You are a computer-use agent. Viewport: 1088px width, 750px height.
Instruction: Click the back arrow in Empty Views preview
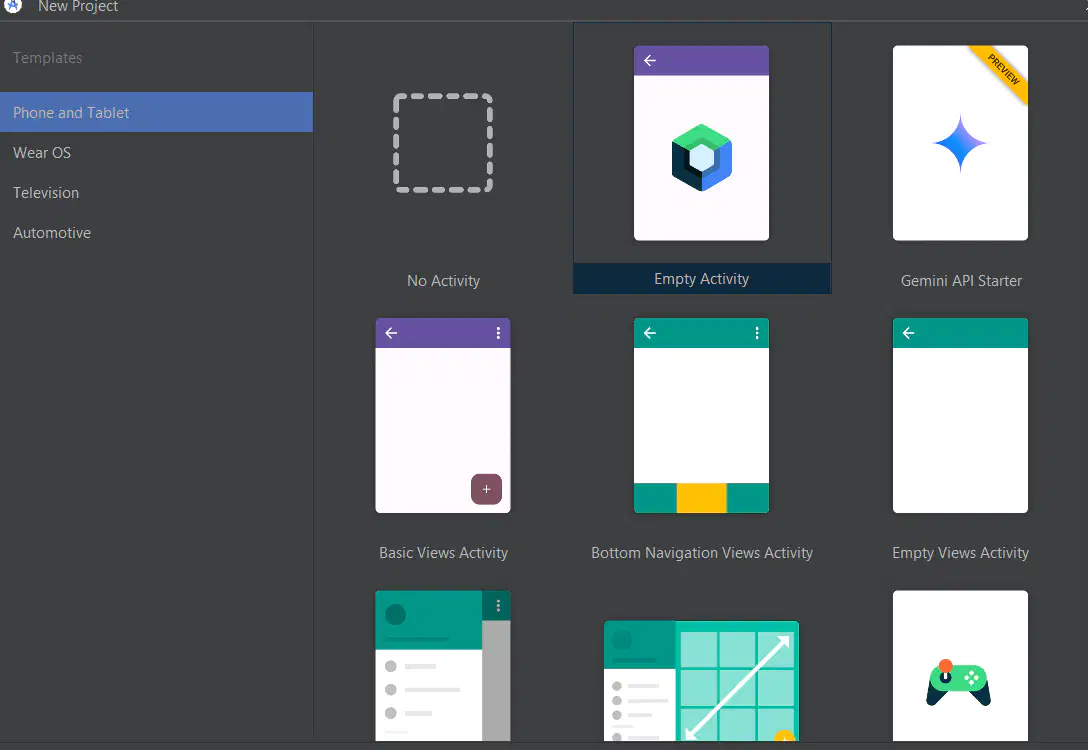(908, 333)
